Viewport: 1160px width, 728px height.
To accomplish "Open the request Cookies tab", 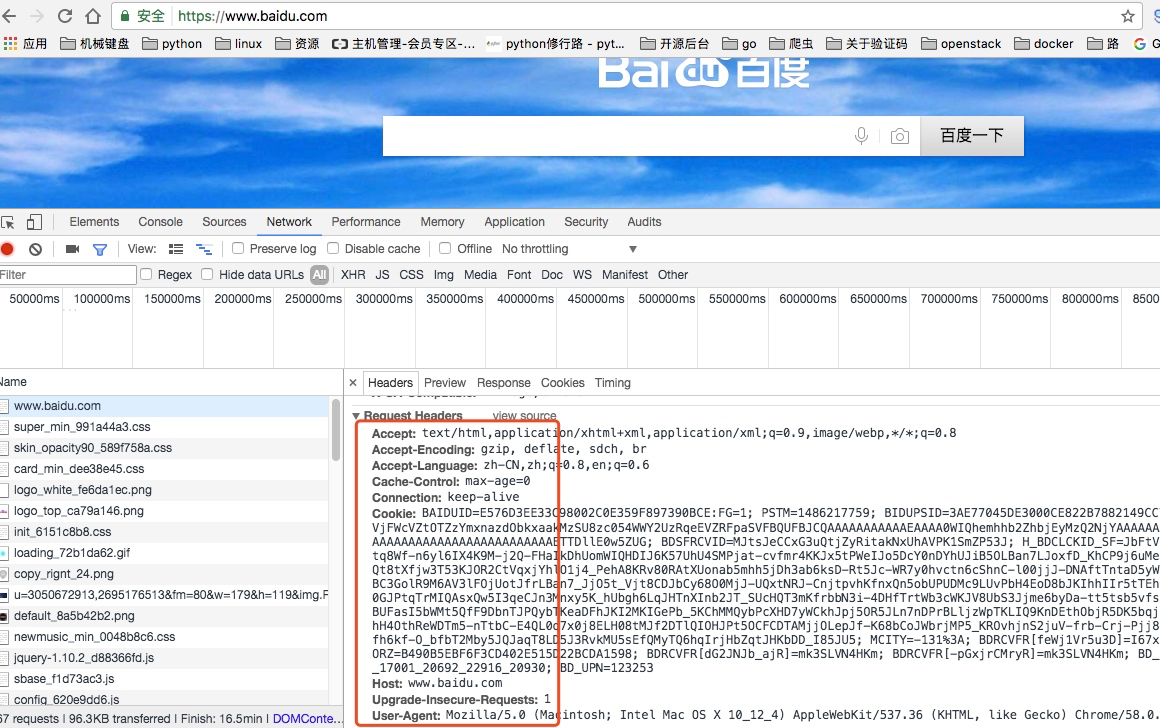I will click(x=562, y=382).
